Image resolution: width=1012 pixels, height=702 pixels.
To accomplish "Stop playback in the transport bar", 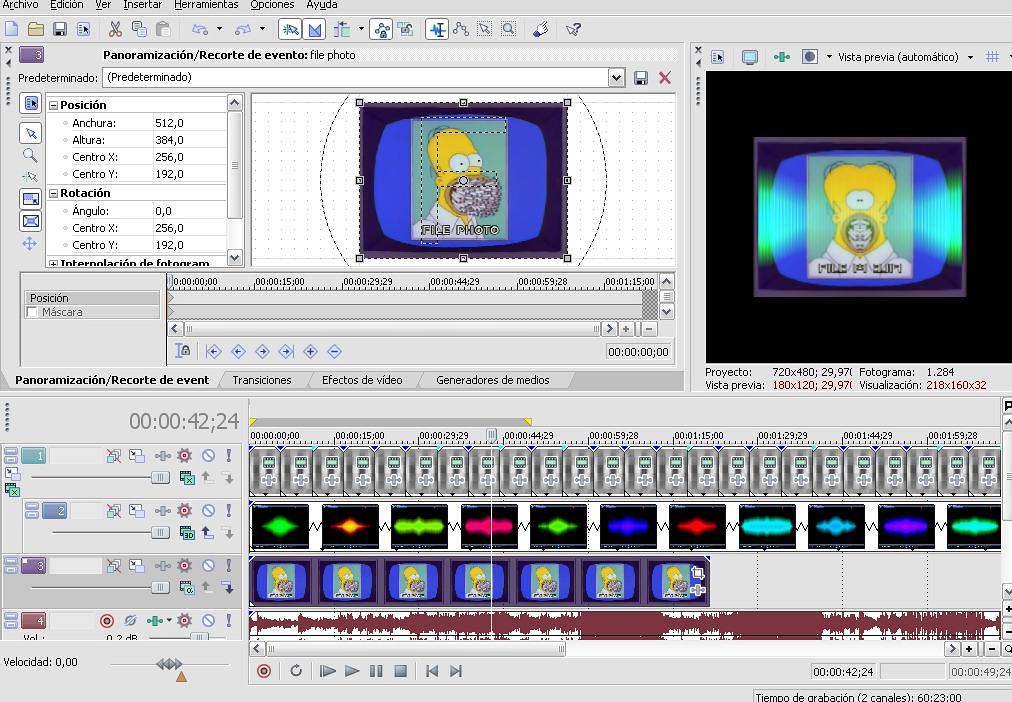I will point(400,671).
